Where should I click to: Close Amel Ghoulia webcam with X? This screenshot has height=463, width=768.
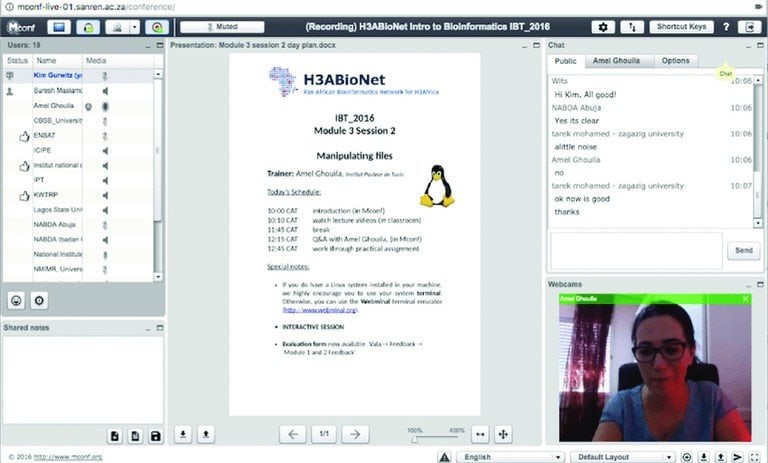pyautogui.click(x=745, y=299)
